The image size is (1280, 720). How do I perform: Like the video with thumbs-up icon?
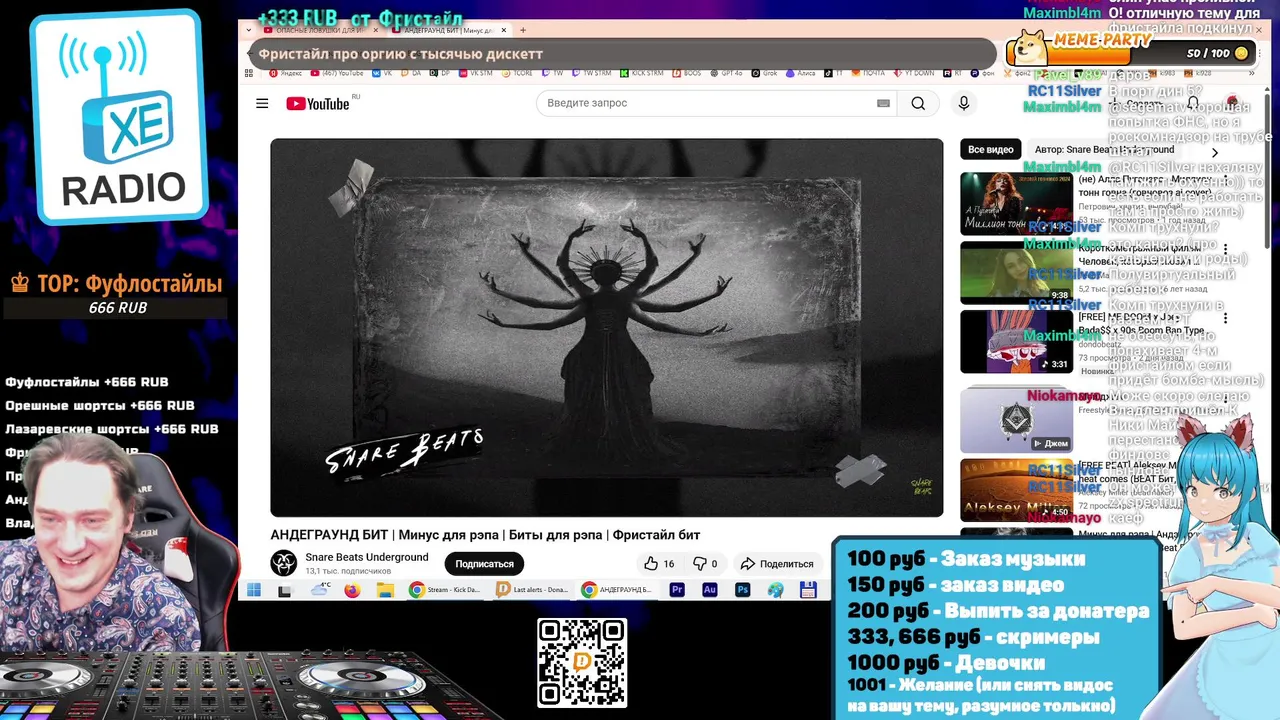pos(659,564)
